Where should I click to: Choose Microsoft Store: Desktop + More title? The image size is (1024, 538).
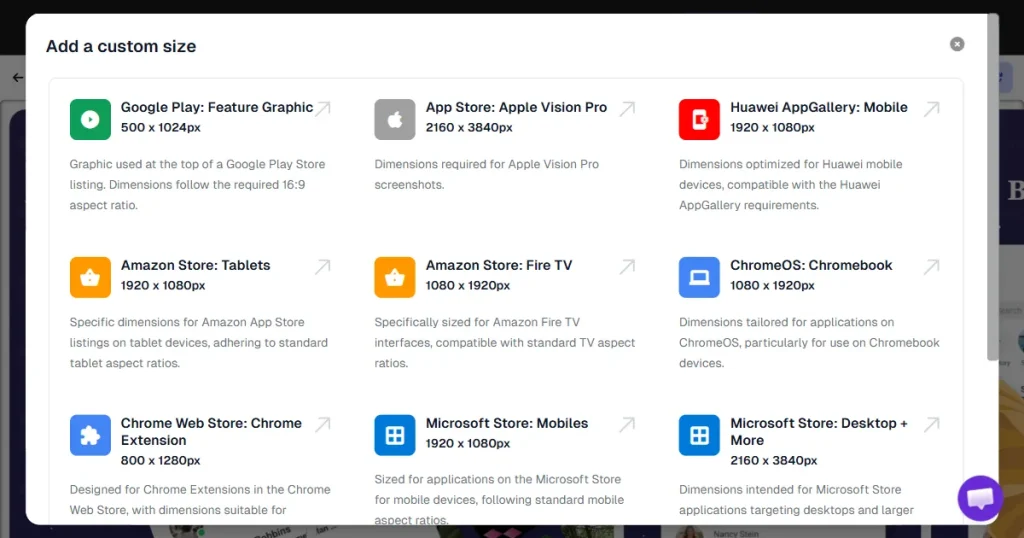[819, 432]
